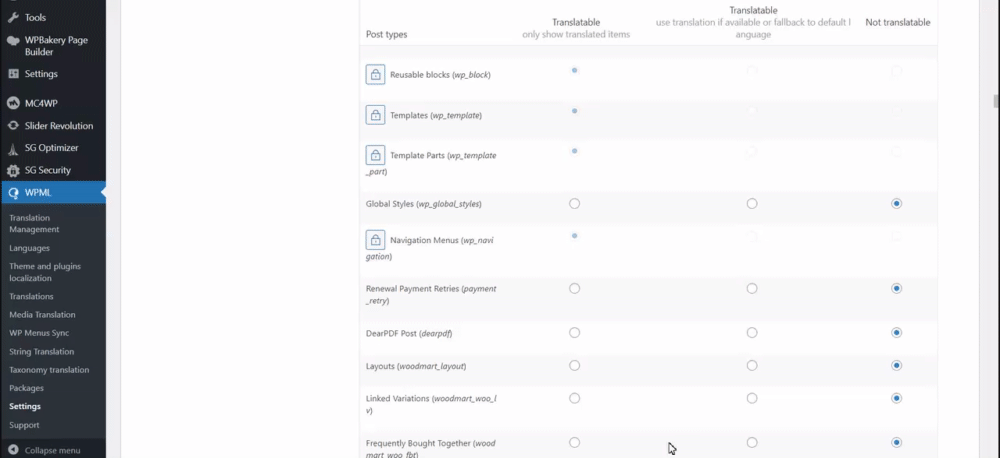The height and width of the screenshot is (458, 1000).
Task: Click the lock icon beside Reusable blocks
Action: pos(375,75)
